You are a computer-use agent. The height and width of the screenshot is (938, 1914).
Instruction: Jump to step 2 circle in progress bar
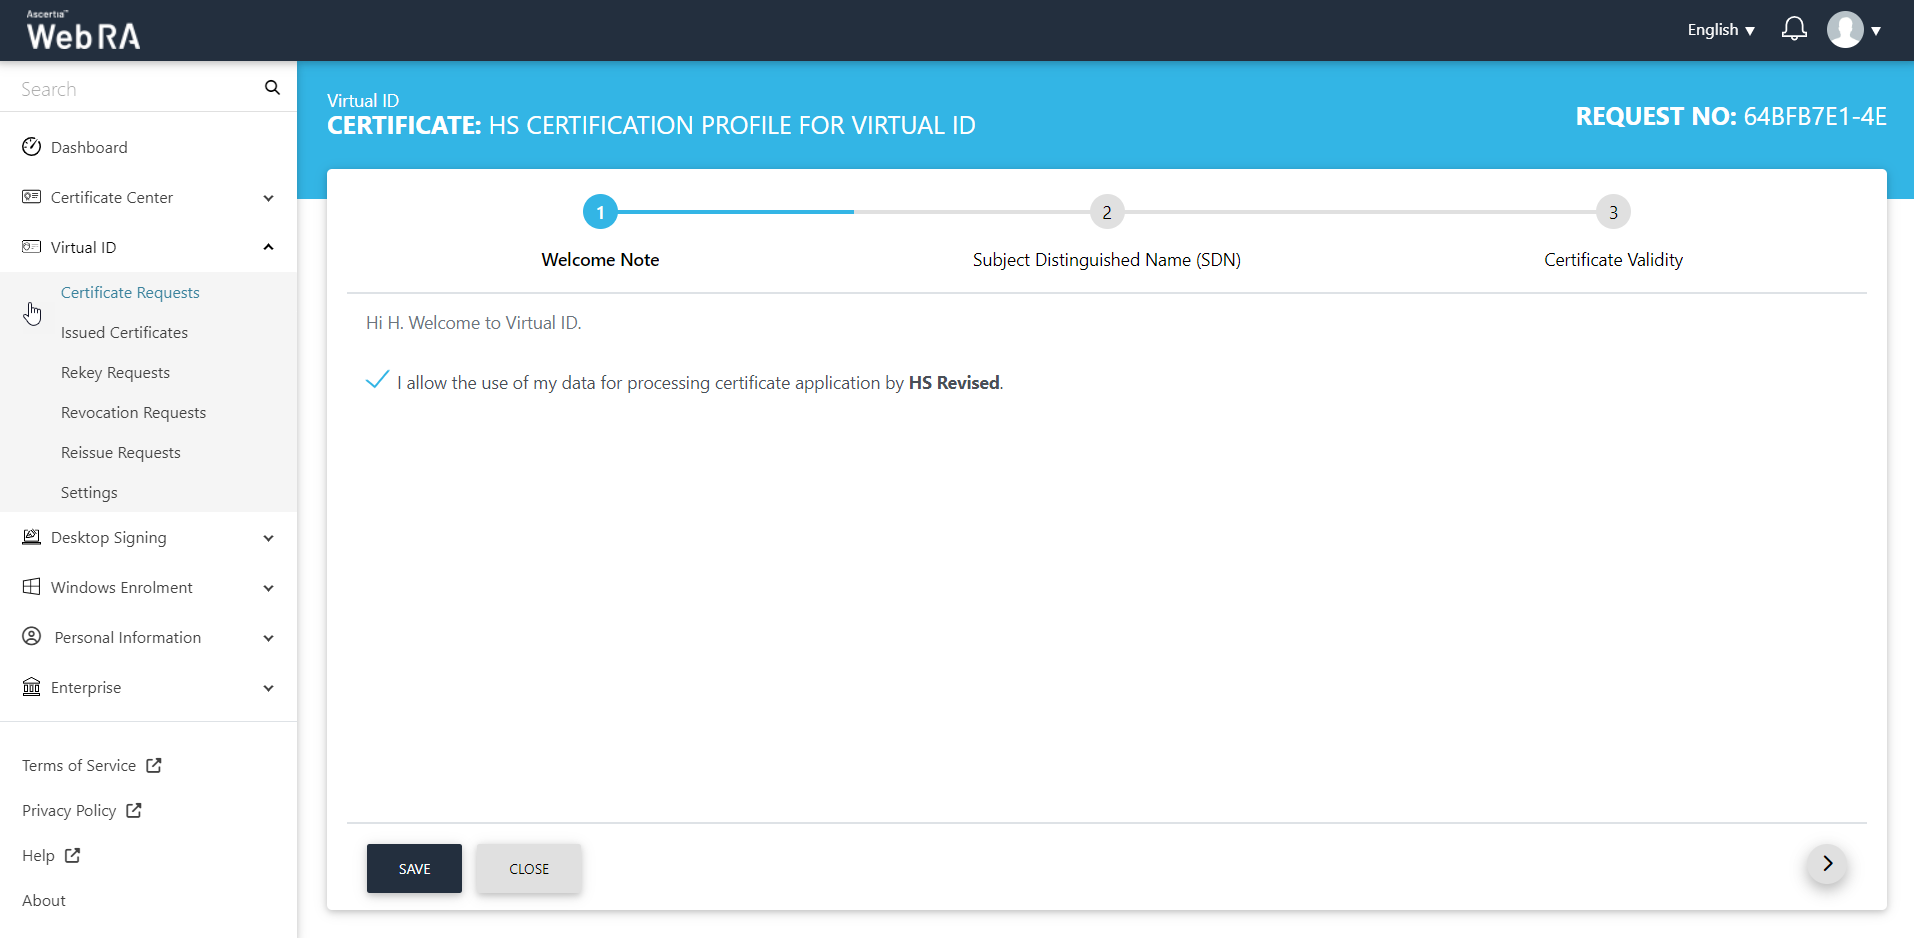point(1106,212)
